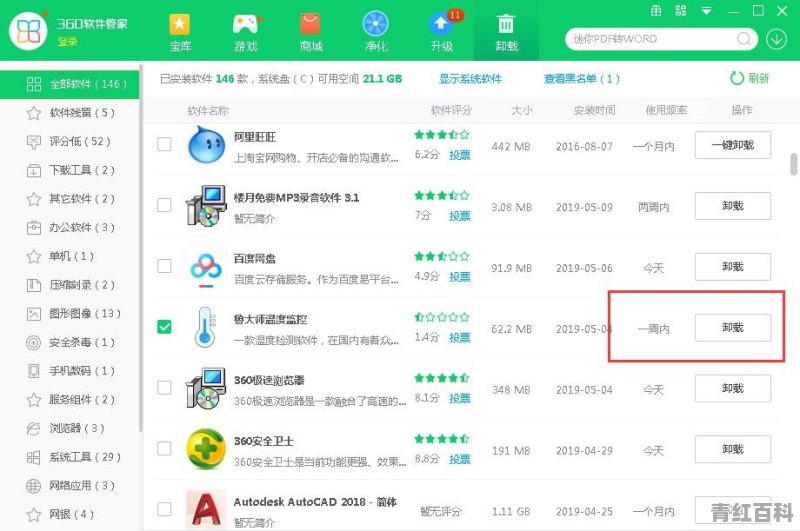The height and width of the screenshot is (531, 800).
Task: Check the Autodesk AutoCAD 2018 checkbox
Action: coord(164,509)
